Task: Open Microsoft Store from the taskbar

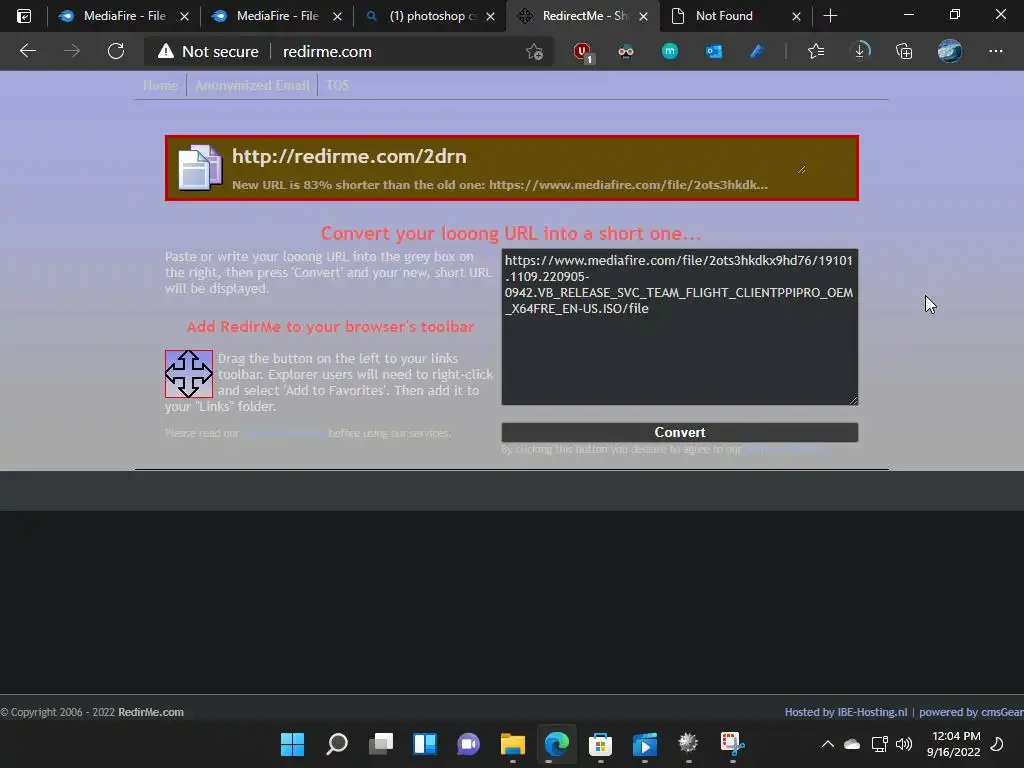Action: point(600,743)
